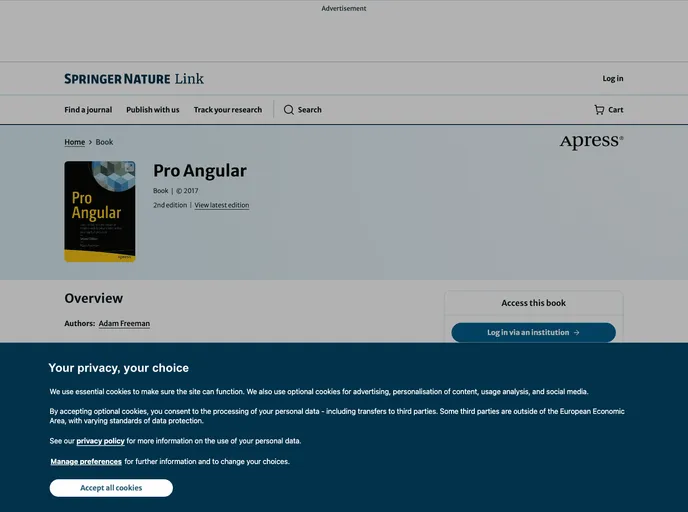Click Accept all cookies button
The image size is (688, 512).
[111, 488]
